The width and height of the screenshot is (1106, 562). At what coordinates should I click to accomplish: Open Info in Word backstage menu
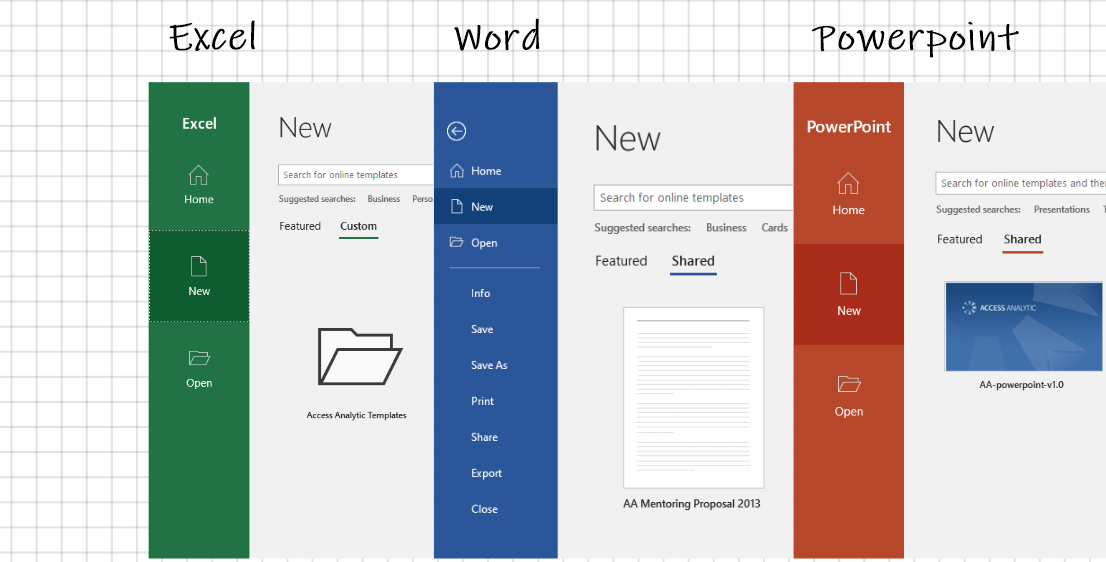click(x=480, y=293)
